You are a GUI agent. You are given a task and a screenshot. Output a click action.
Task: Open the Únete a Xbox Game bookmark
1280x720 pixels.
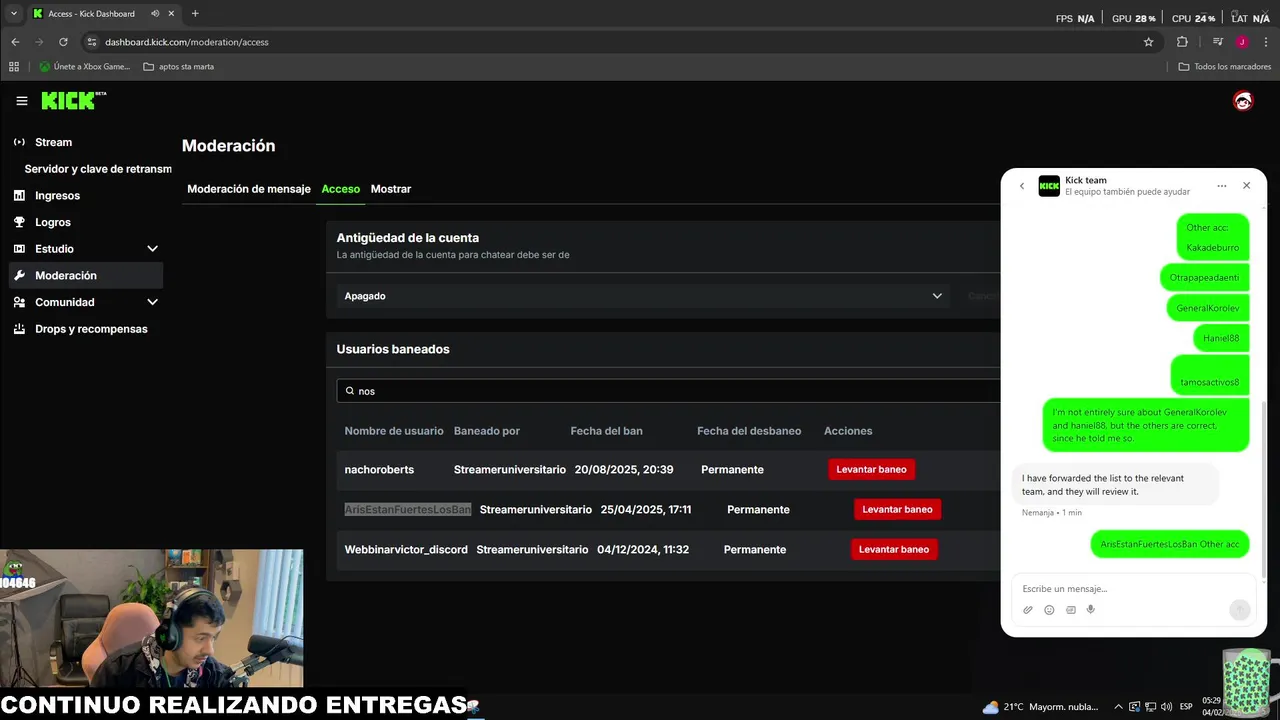84,67
